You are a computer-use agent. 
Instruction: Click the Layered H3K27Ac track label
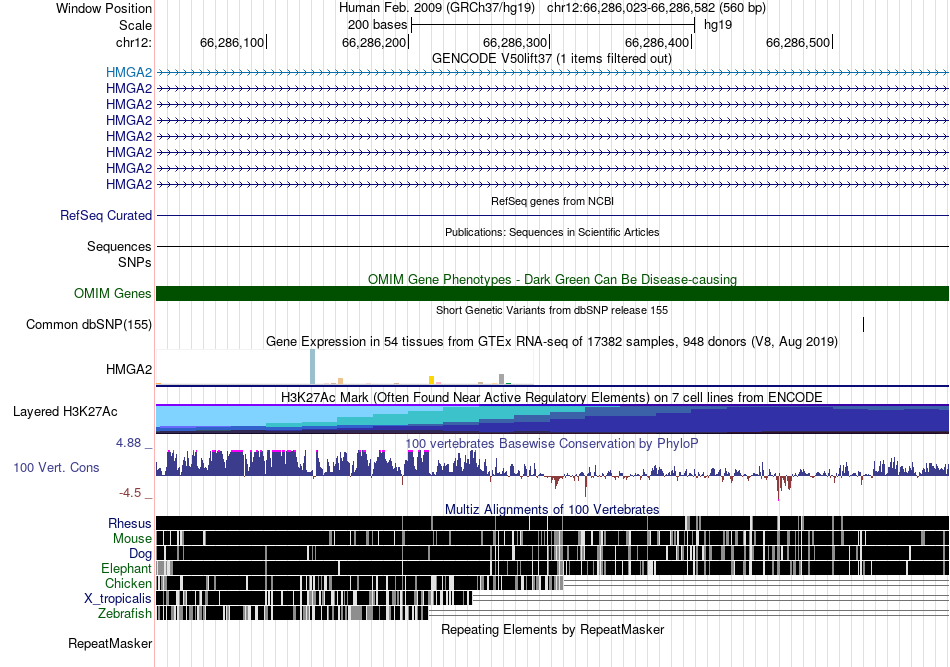(65, 412)
